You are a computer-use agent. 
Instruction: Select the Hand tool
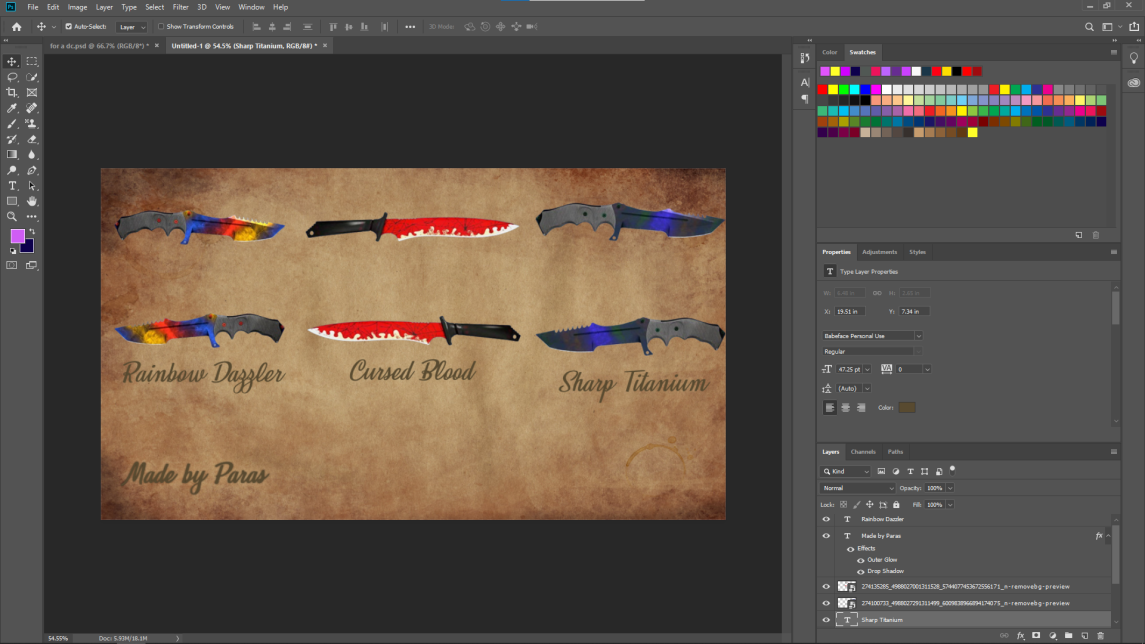coord(32,201)
